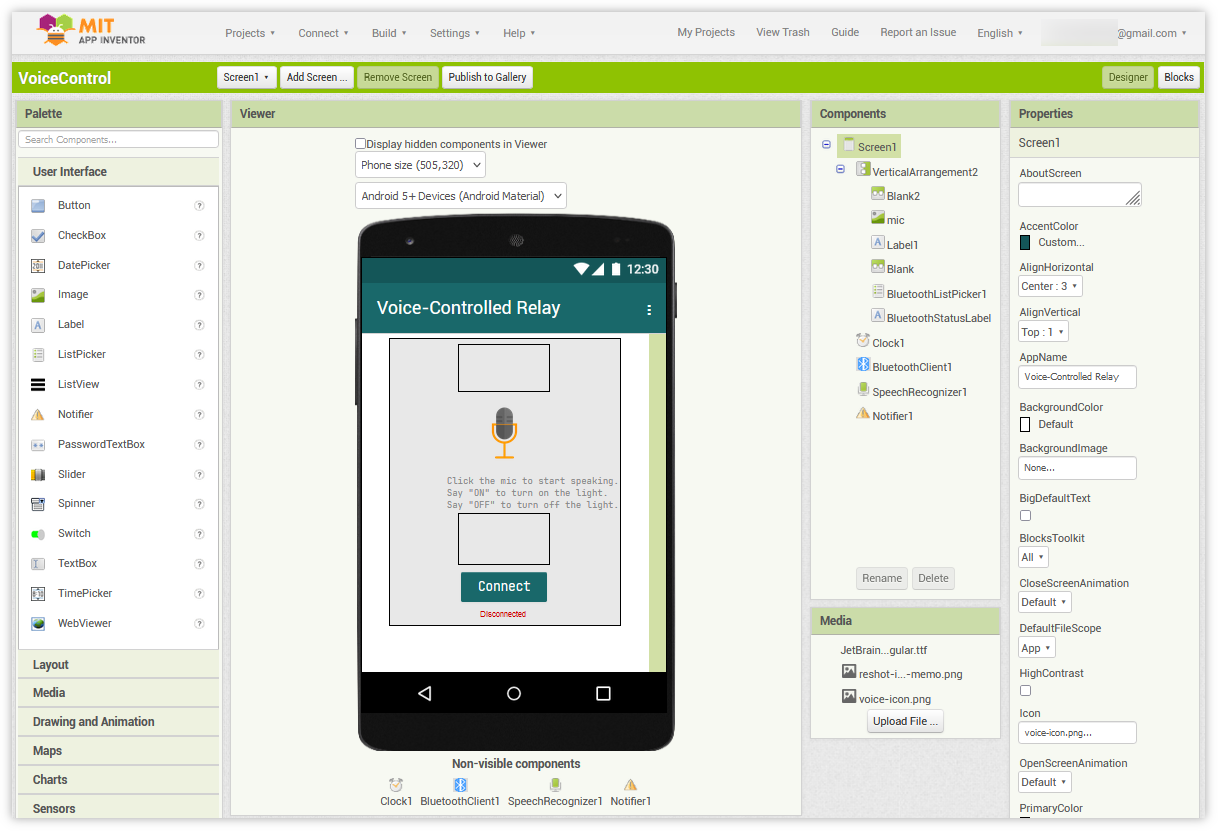
Task: Open help for the Button component
Action: 199,206
